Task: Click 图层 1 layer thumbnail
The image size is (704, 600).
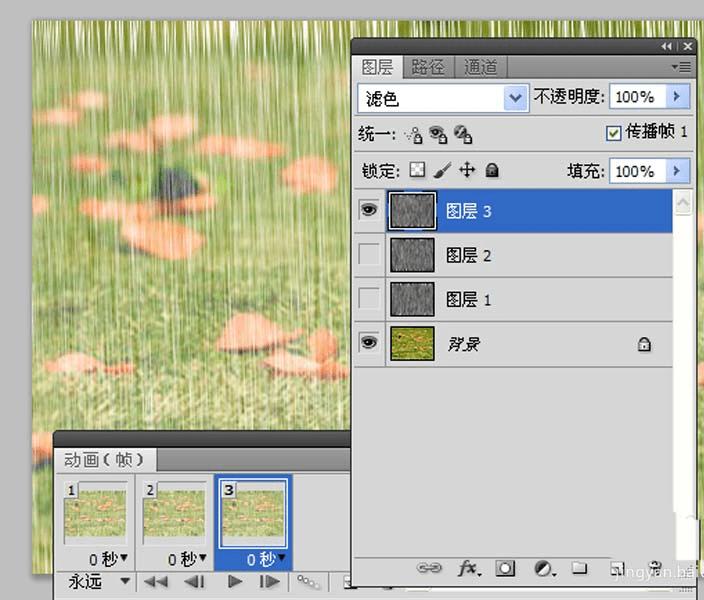Action: tap(412, 299)
